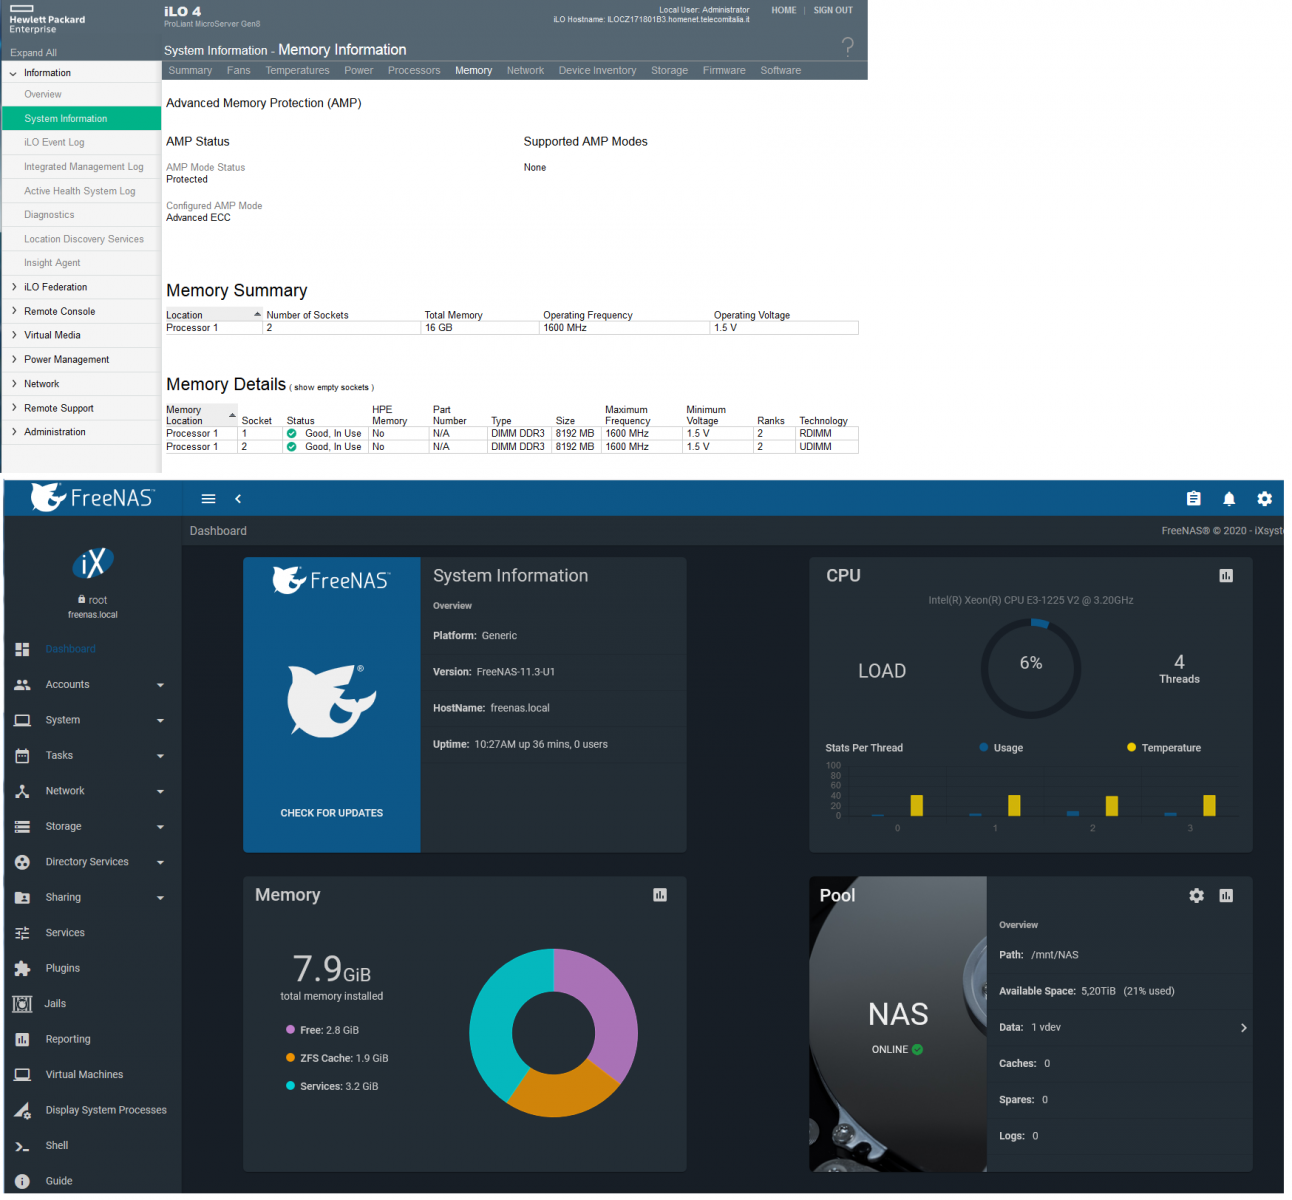Open Pool reports chart icon
1292x1200 pixels.
pos(1226,895)
